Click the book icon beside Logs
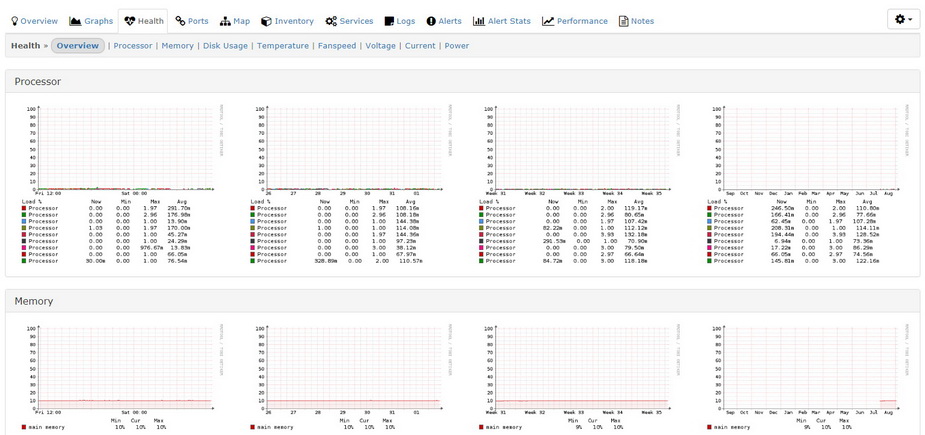 (x=389, y=21)
